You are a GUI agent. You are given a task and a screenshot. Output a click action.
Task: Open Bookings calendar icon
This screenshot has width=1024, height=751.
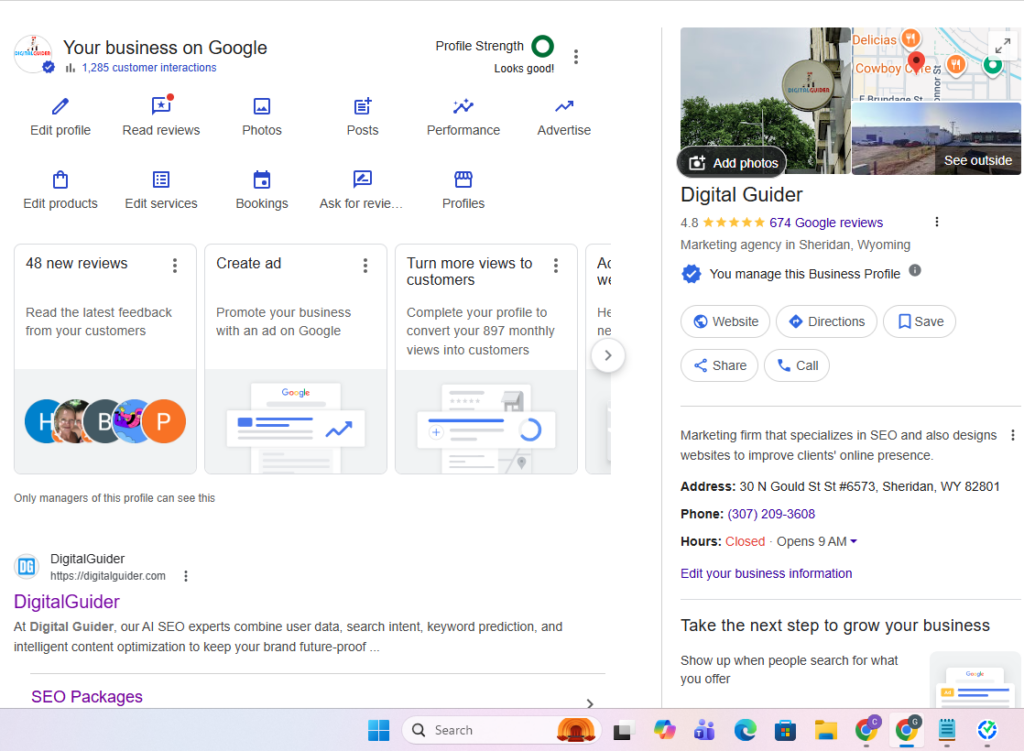pos(262,179)
